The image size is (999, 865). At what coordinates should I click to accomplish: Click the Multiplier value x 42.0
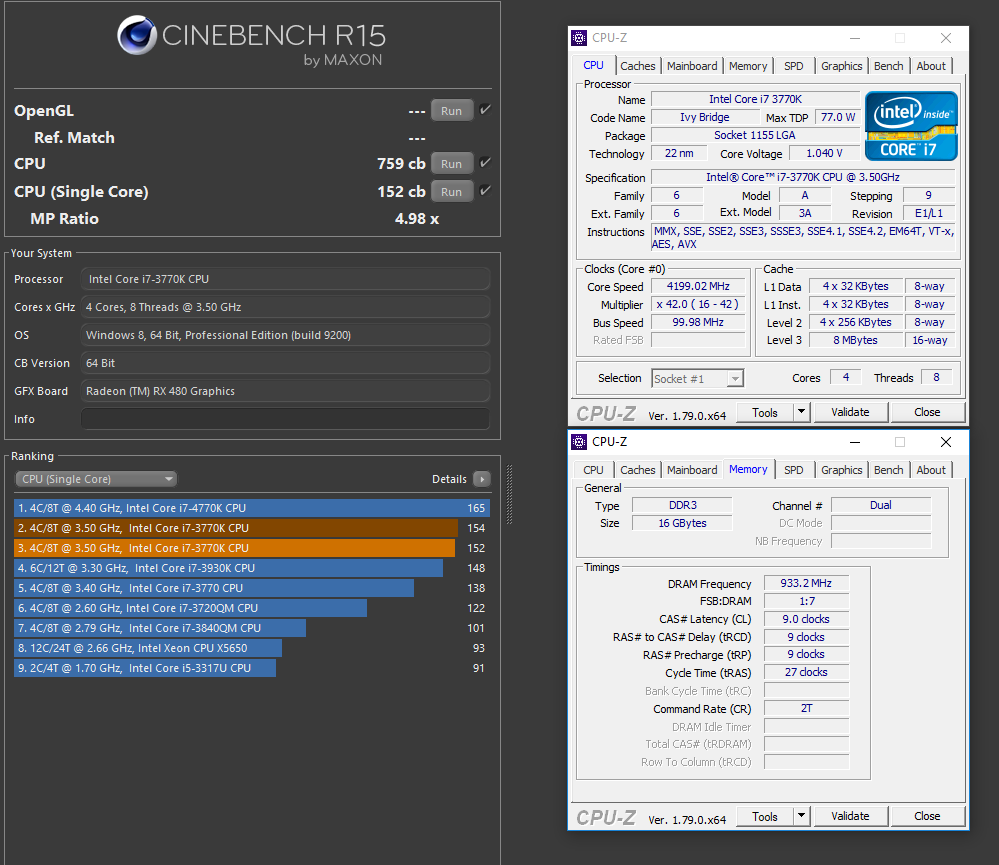[698, 304]
